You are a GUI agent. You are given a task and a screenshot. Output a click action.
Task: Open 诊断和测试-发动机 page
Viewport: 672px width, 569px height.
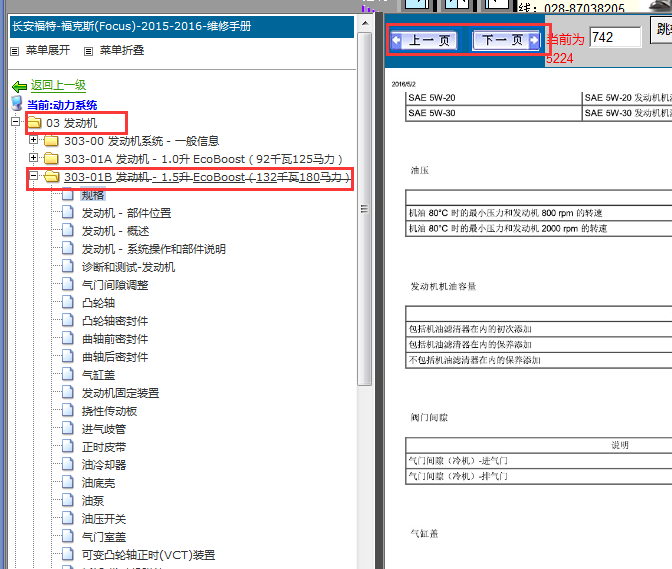(129, 267)
